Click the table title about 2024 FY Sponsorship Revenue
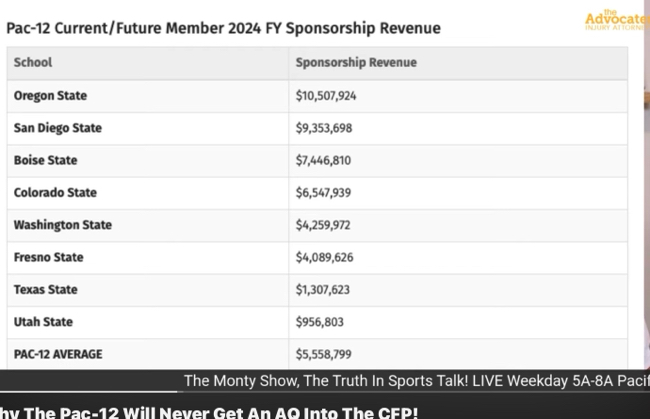 [x=223, y=28]
